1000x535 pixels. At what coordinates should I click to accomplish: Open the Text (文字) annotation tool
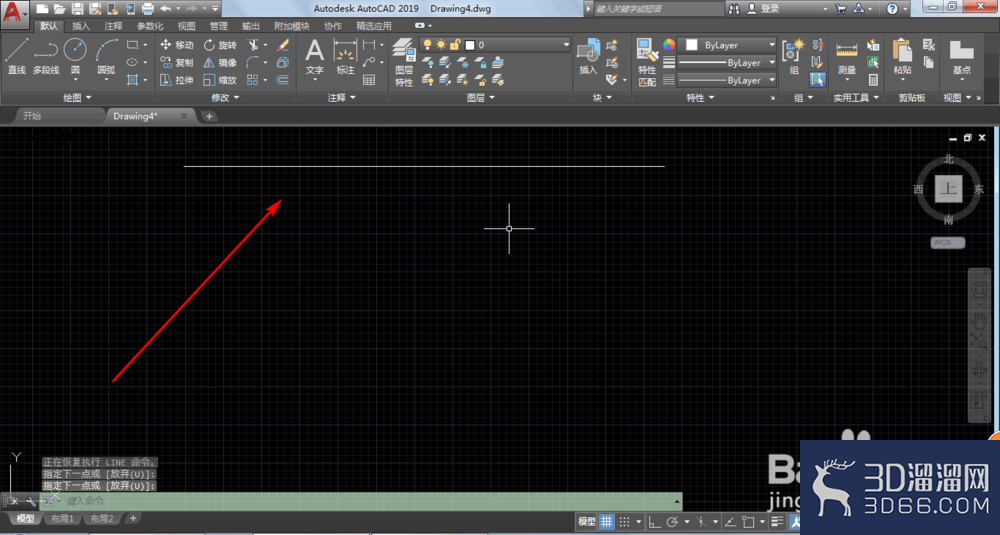pos(314,56)
